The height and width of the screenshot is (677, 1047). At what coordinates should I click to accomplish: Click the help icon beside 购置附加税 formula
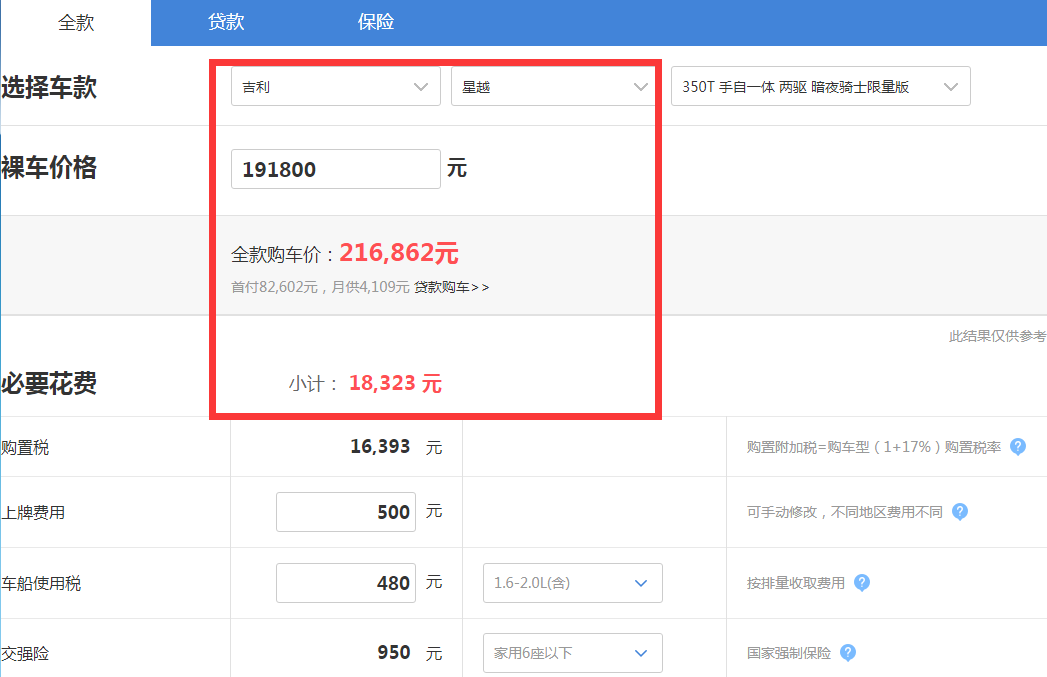1018,447
